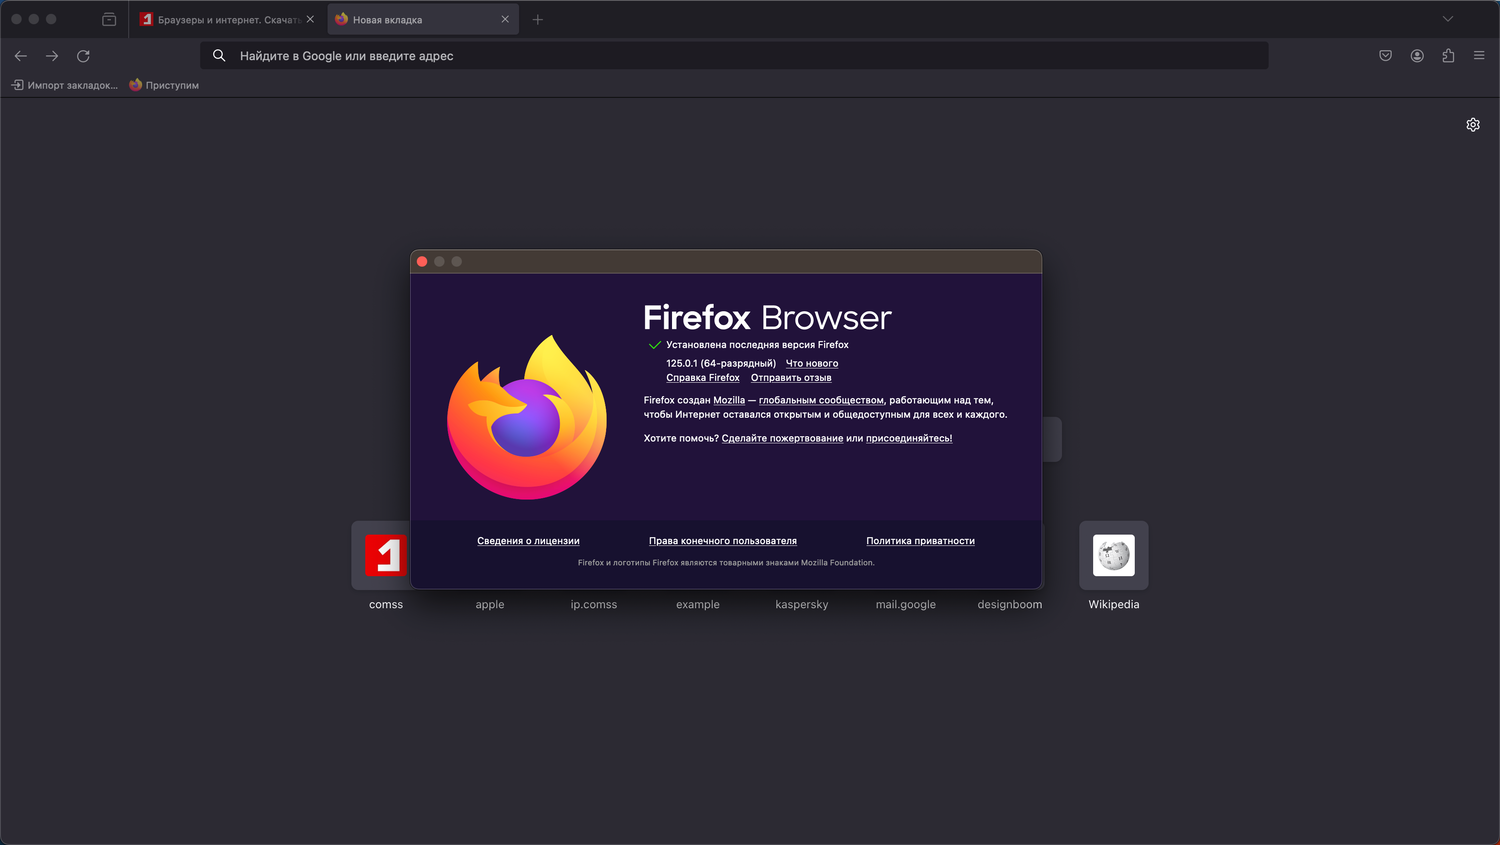Click the "ip.comss" shortcut label
This screenshot has height=845, width=1500.
(594, 605)
